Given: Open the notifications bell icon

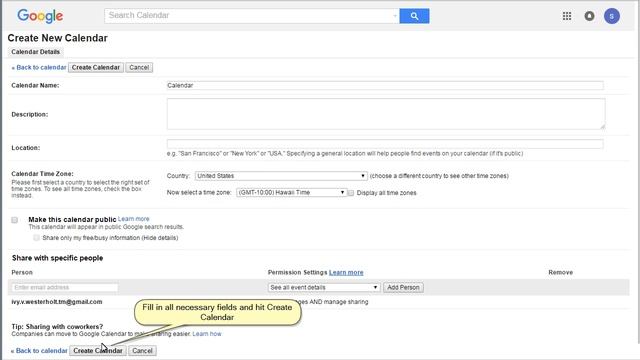Looking at the screenshot, I should [x=589, y=16].
